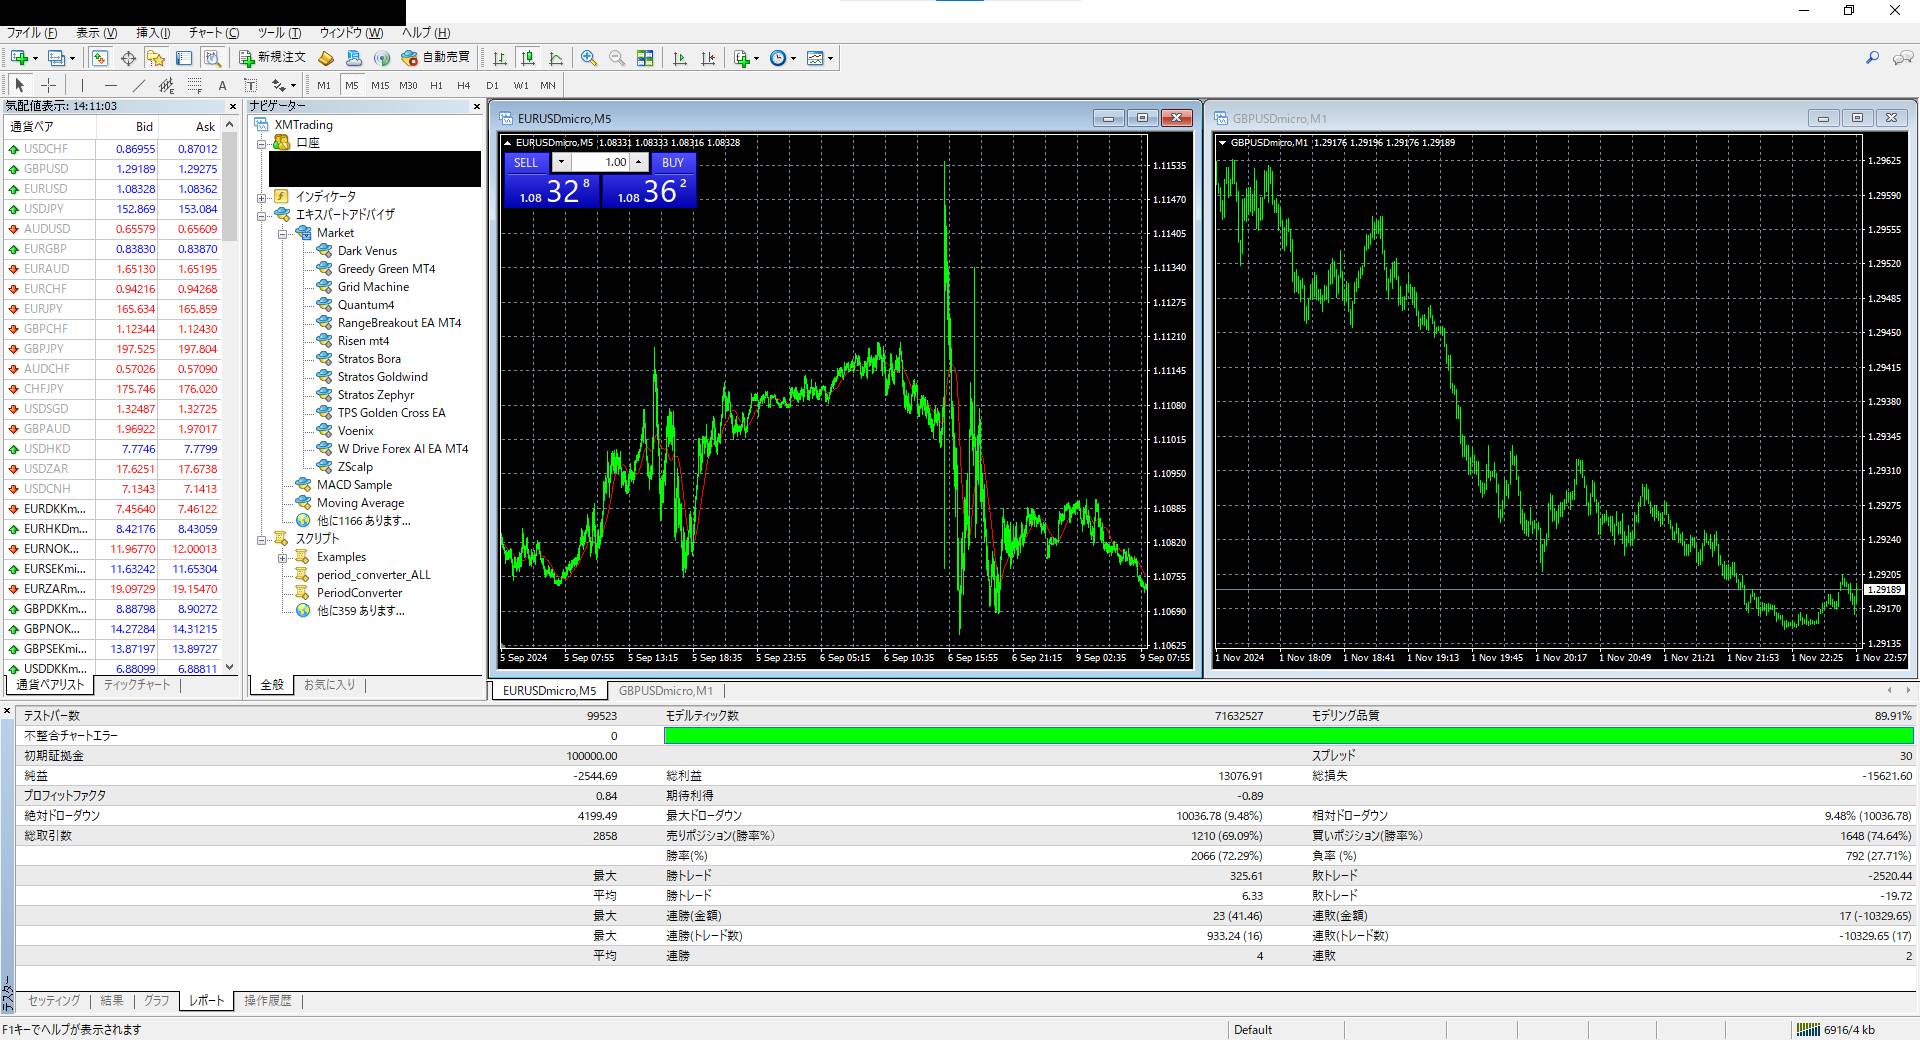This screenshot has width=1920, height=1040.
Task: Open the arrows objects dropdown
Action: coord(284,85)
